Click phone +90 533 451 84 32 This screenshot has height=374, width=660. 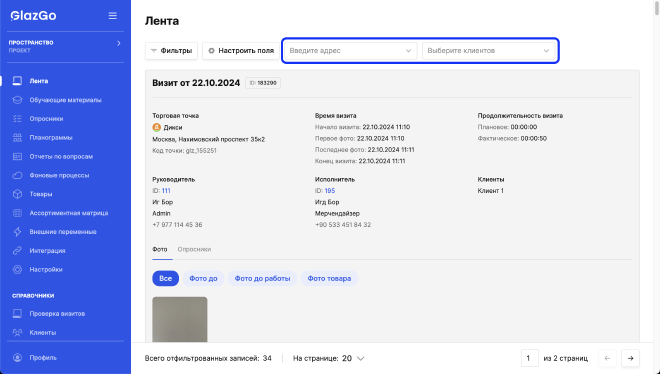343,225
